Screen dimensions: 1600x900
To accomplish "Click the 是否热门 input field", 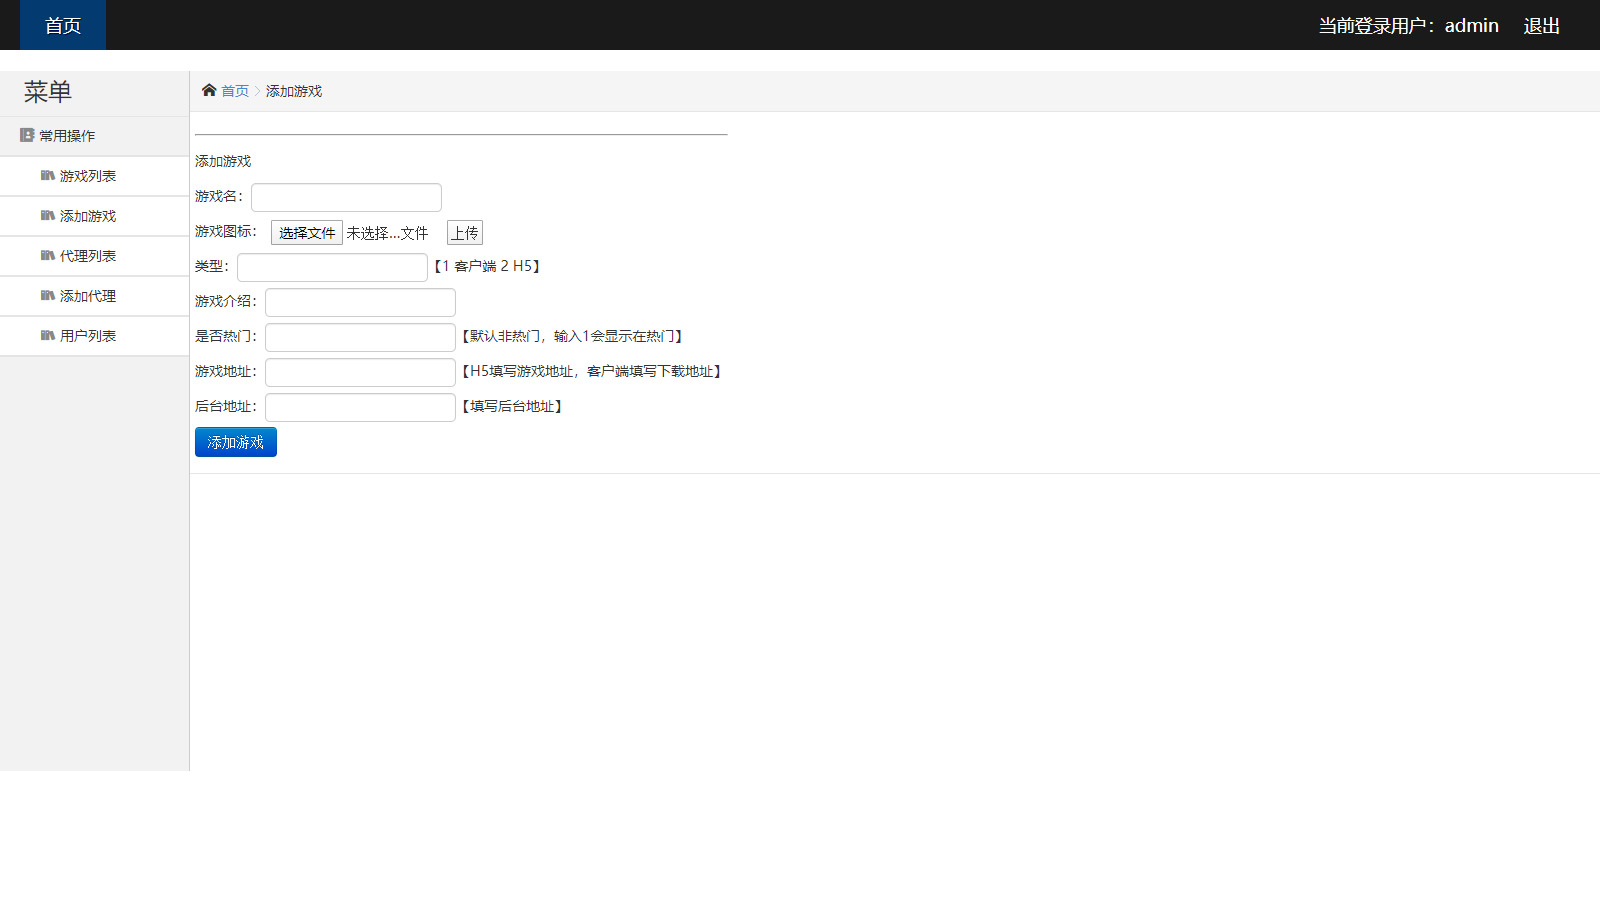I will (359, 337).
